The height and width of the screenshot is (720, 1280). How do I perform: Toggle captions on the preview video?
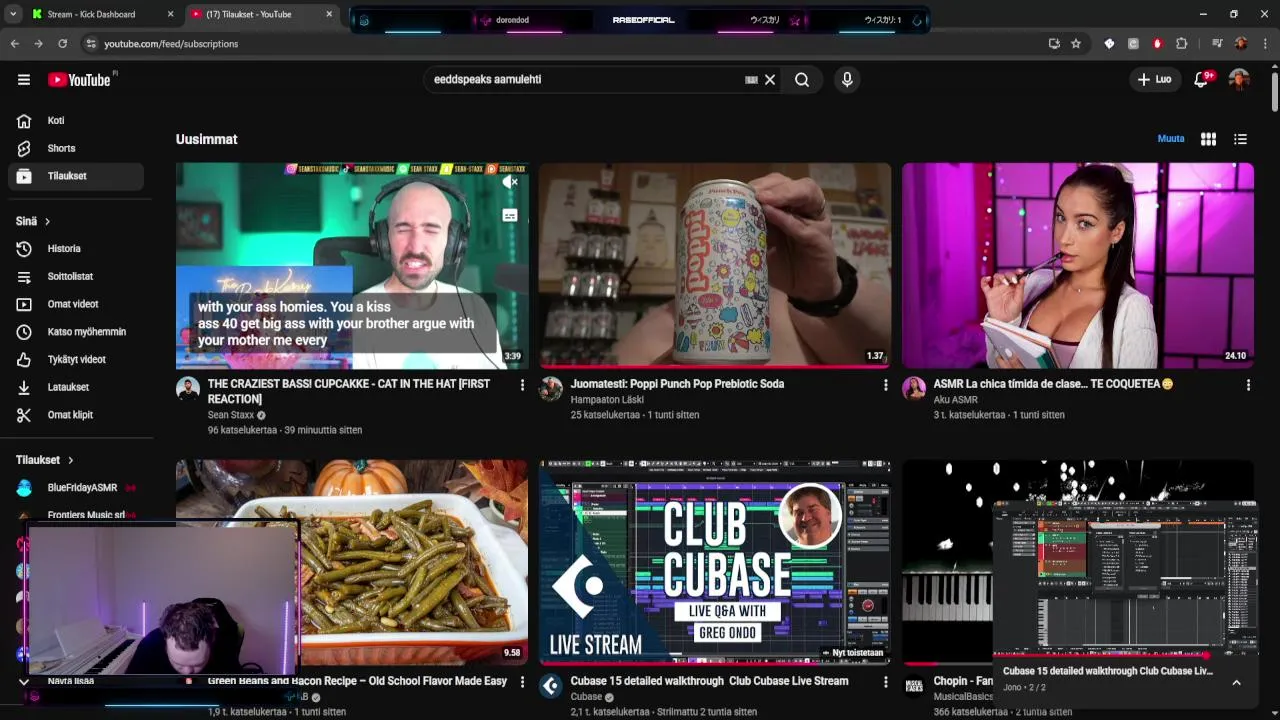pyautogui.click(x=510, y=215)
